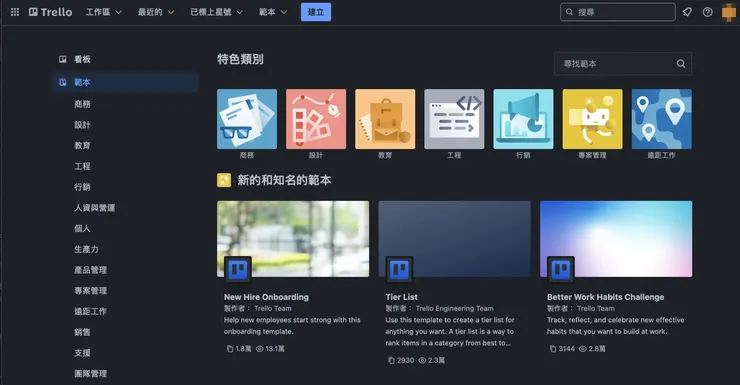The width and height of the screenshot is (740, 385).
Task: Select 行銷 in the sidebar list
Action: [x=82, y=187]
